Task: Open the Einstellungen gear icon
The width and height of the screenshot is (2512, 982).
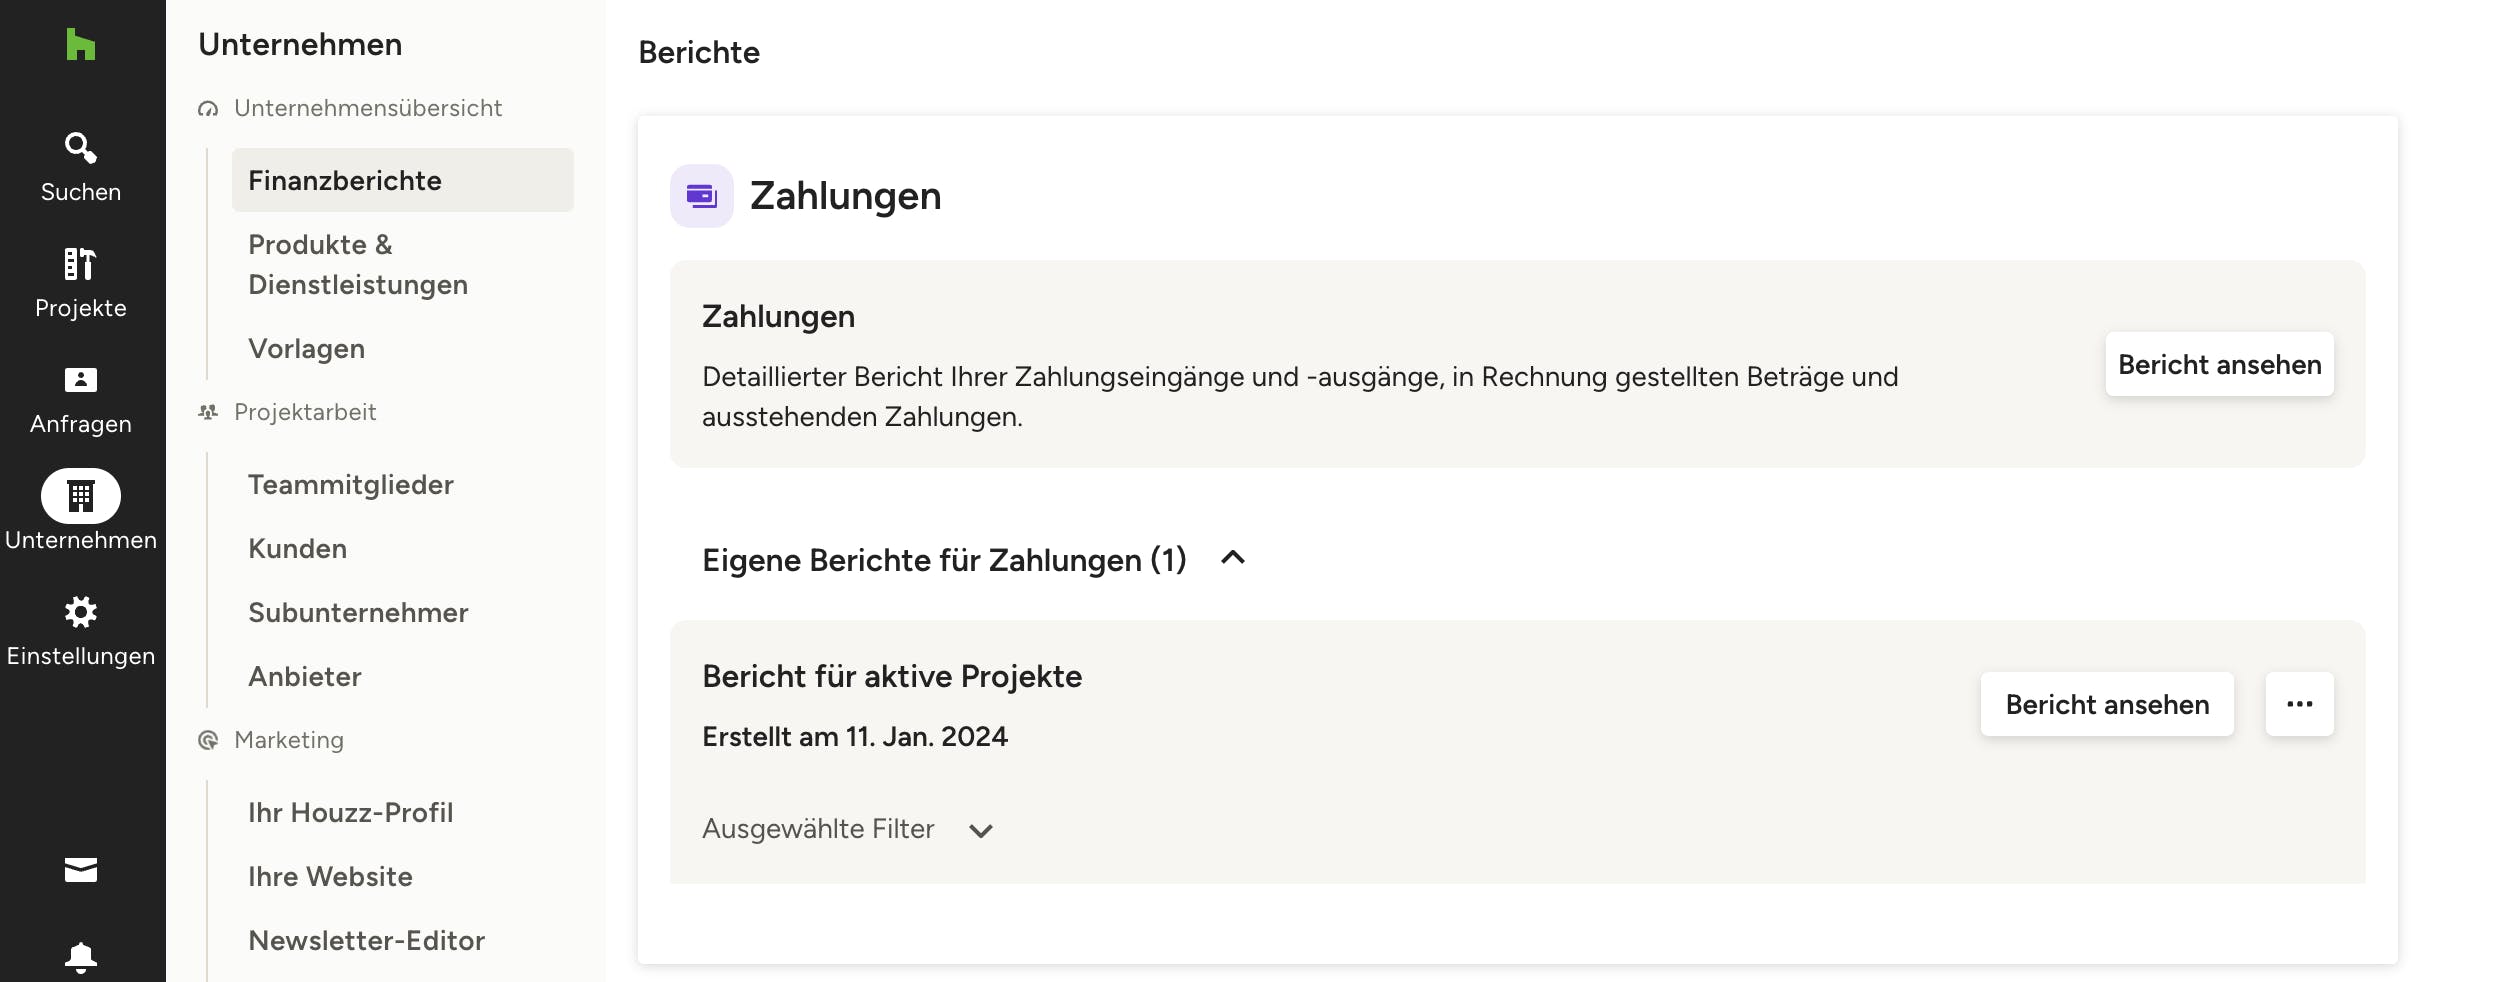Action: (80, 612)
